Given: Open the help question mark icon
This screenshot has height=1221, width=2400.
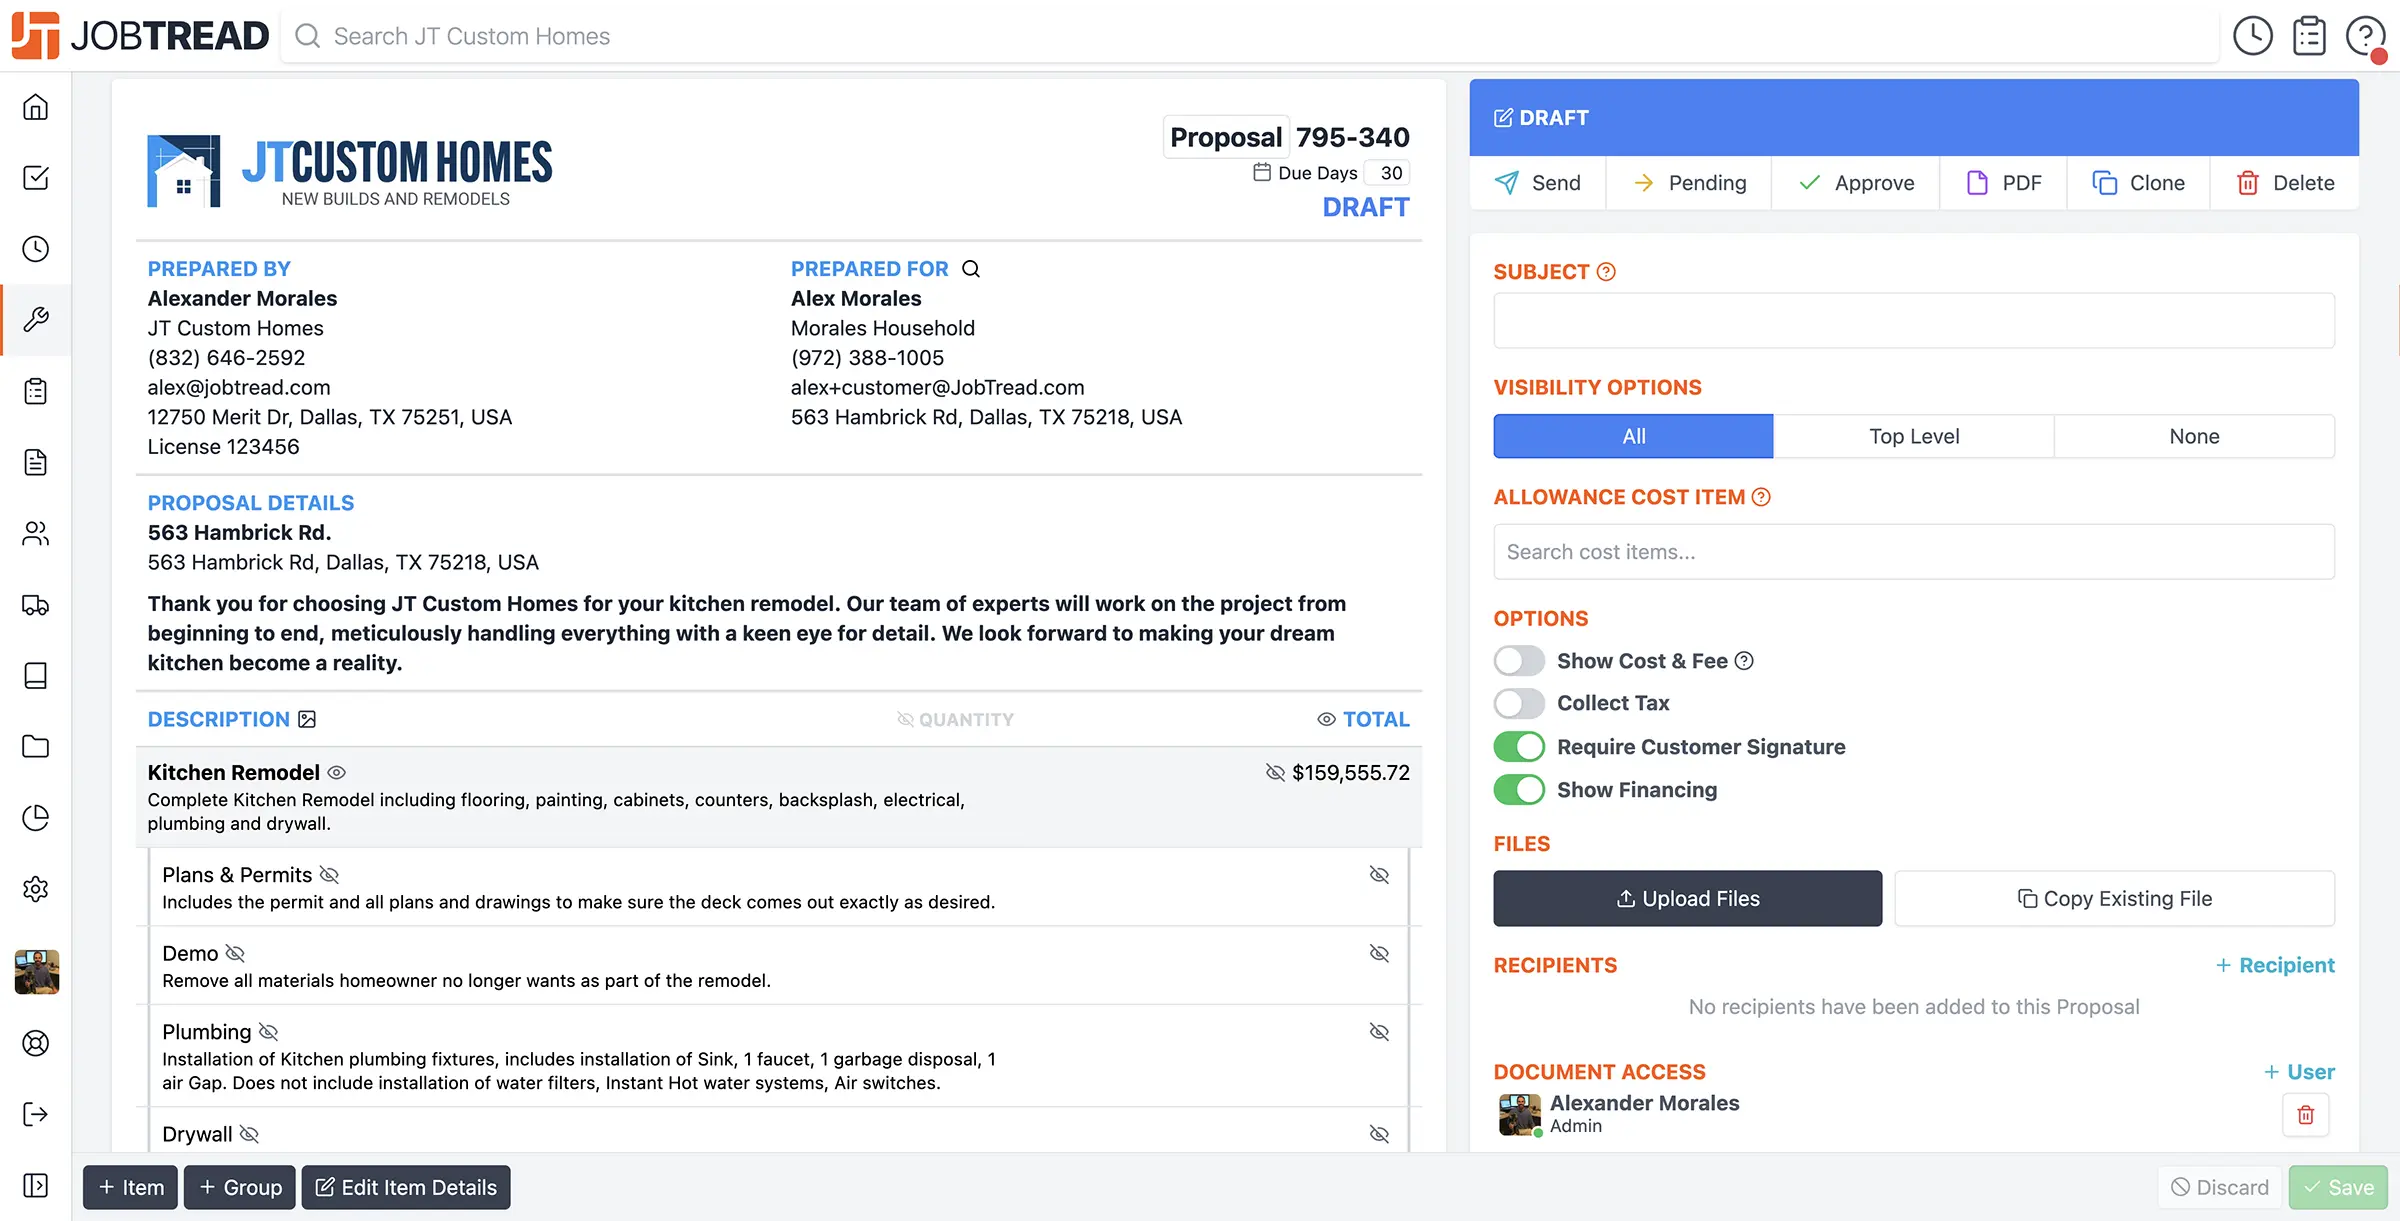Looking at the screenshot, I should pyautogui.click(x=2365, y=36).
